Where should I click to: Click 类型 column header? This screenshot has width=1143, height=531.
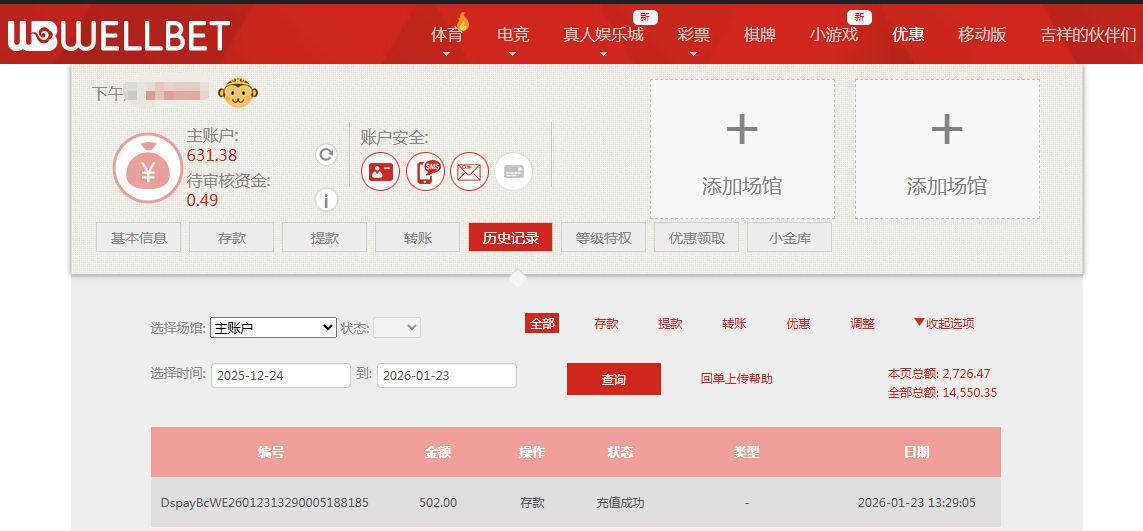747,452
